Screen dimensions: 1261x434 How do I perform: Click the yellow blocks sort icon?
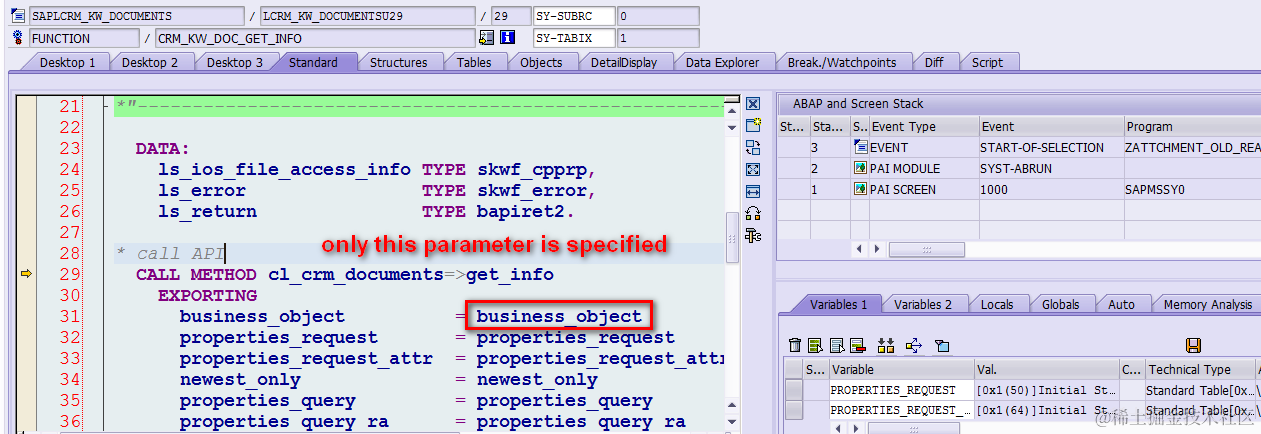[885, 345]
